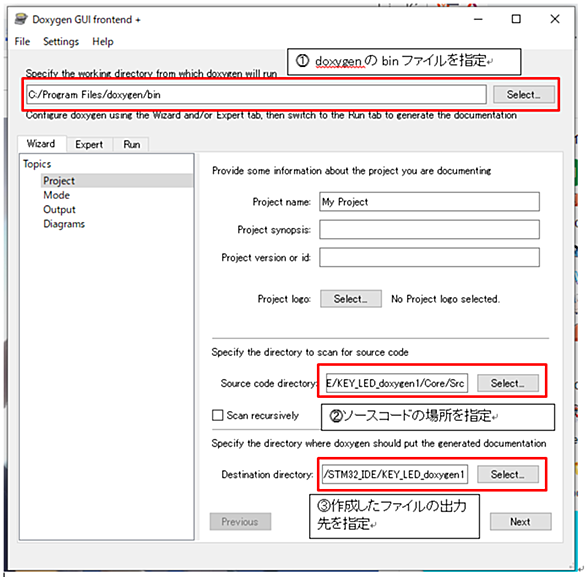
Task: Open the File menu
Action: [22, 41]
